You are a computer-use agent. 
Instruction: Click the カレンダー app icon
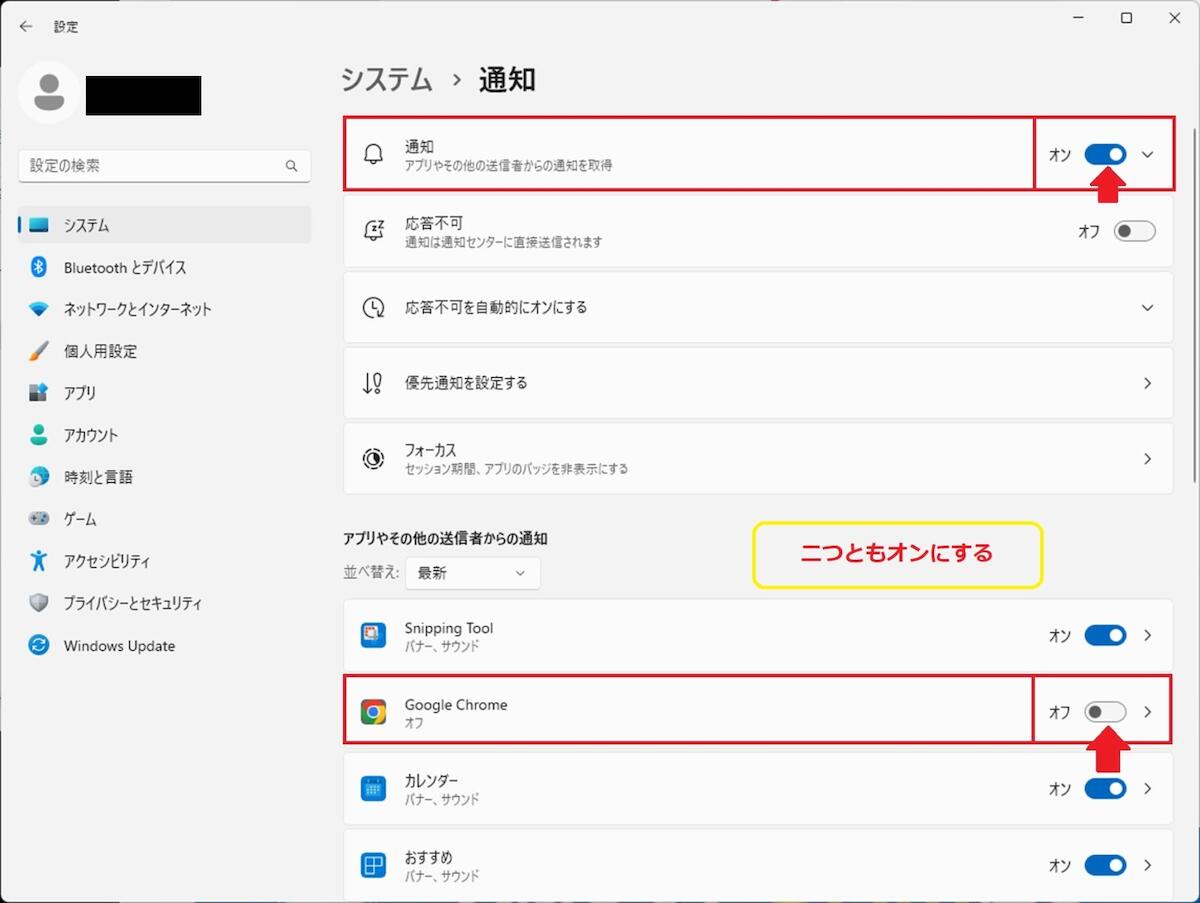373,789
